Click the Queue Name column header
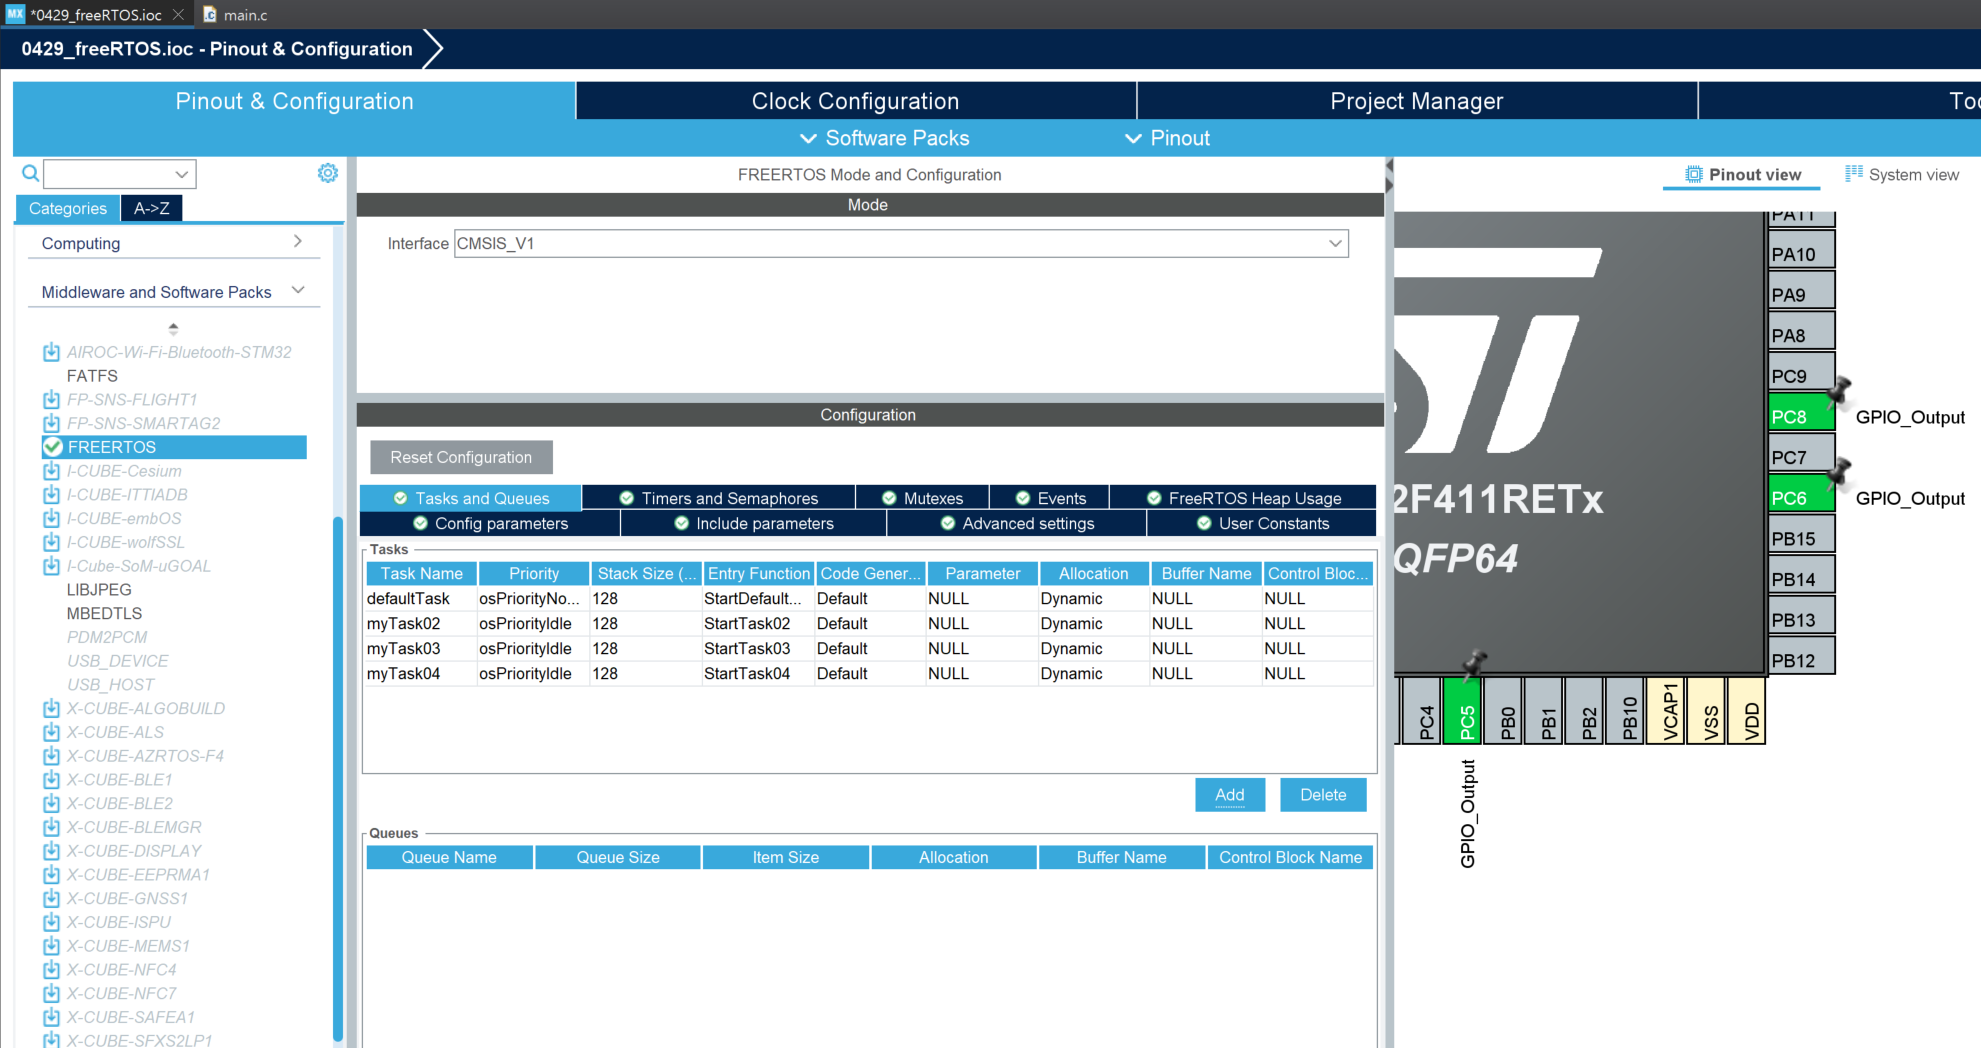Screen dimensions: 1981x1048 (x=449, y=857)
